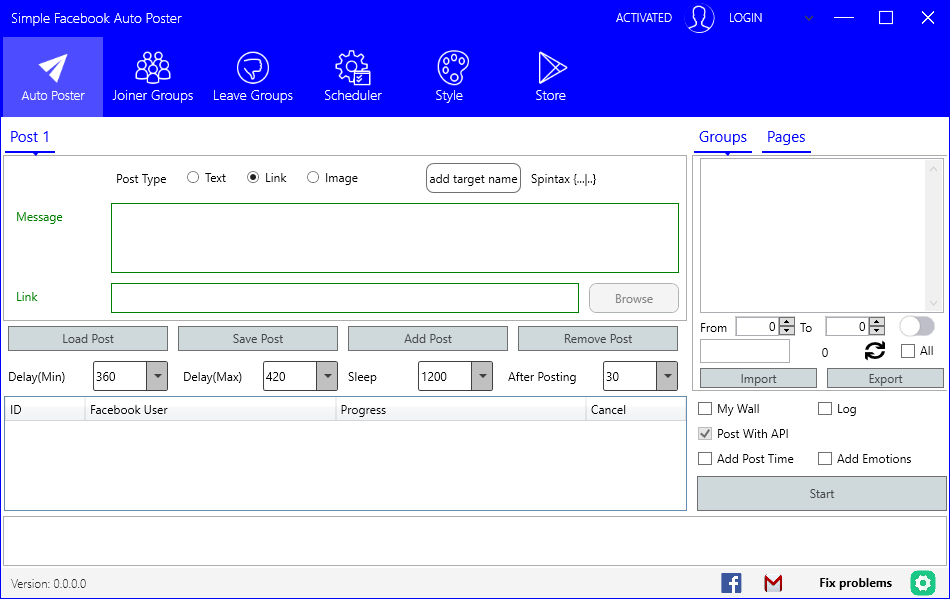Image resolution: width=950 pixels, height=599 pixels.
Task: Click the add target name button
Action: [473, 178]
